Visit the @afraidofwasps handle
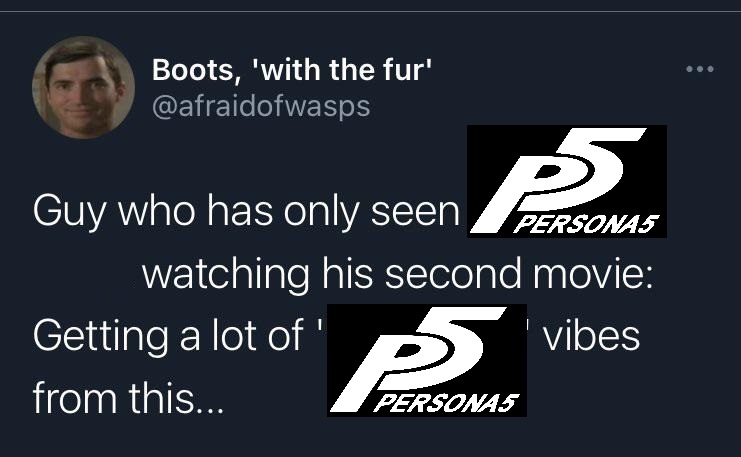This screenshot has height=457, width=741. [261, 106]
